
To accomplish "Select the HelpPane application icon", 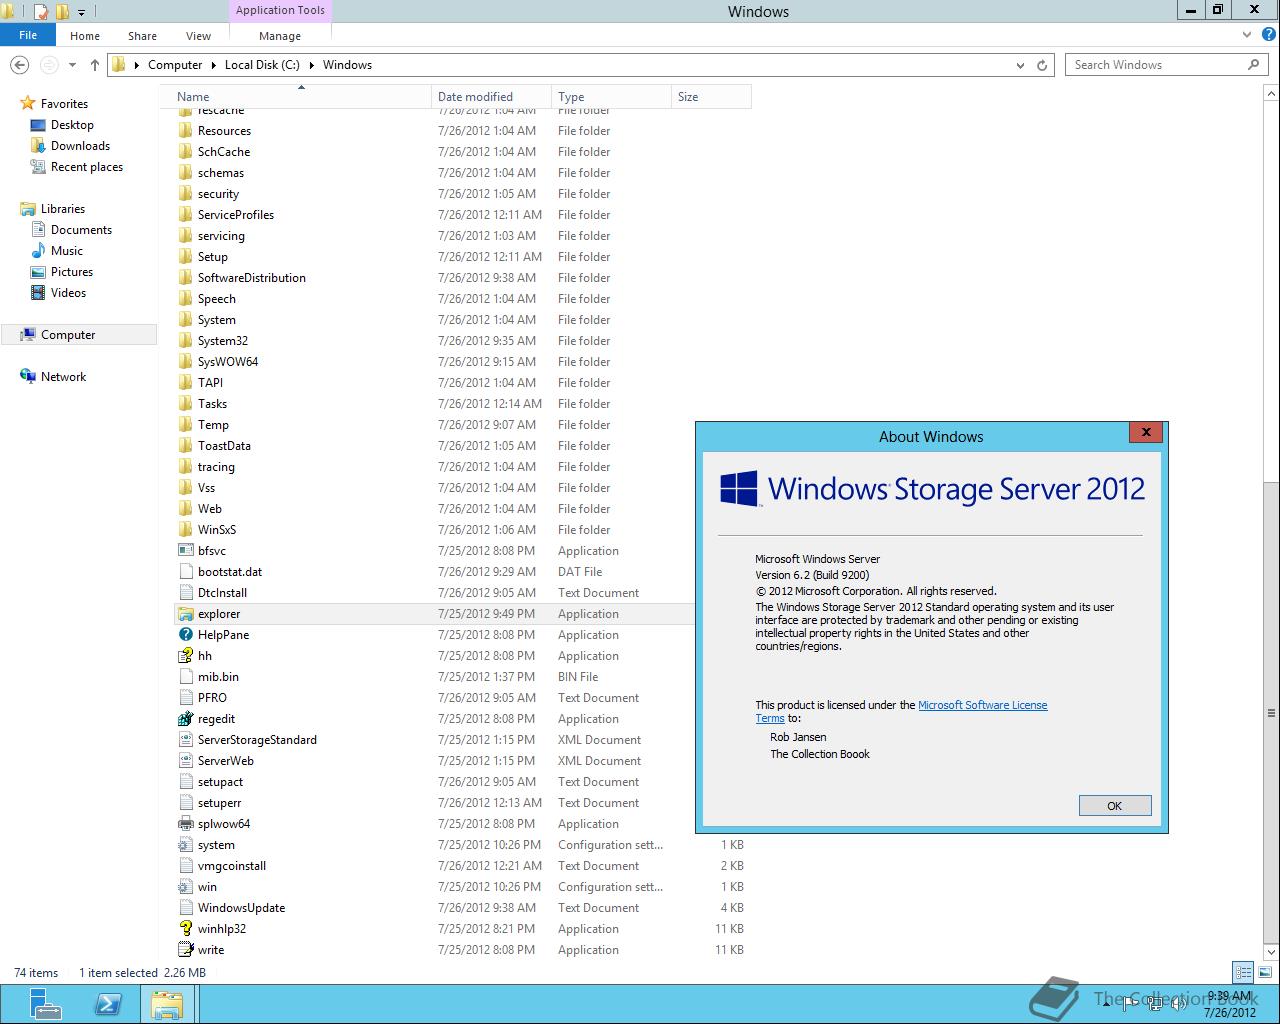I will pos(185,635).
